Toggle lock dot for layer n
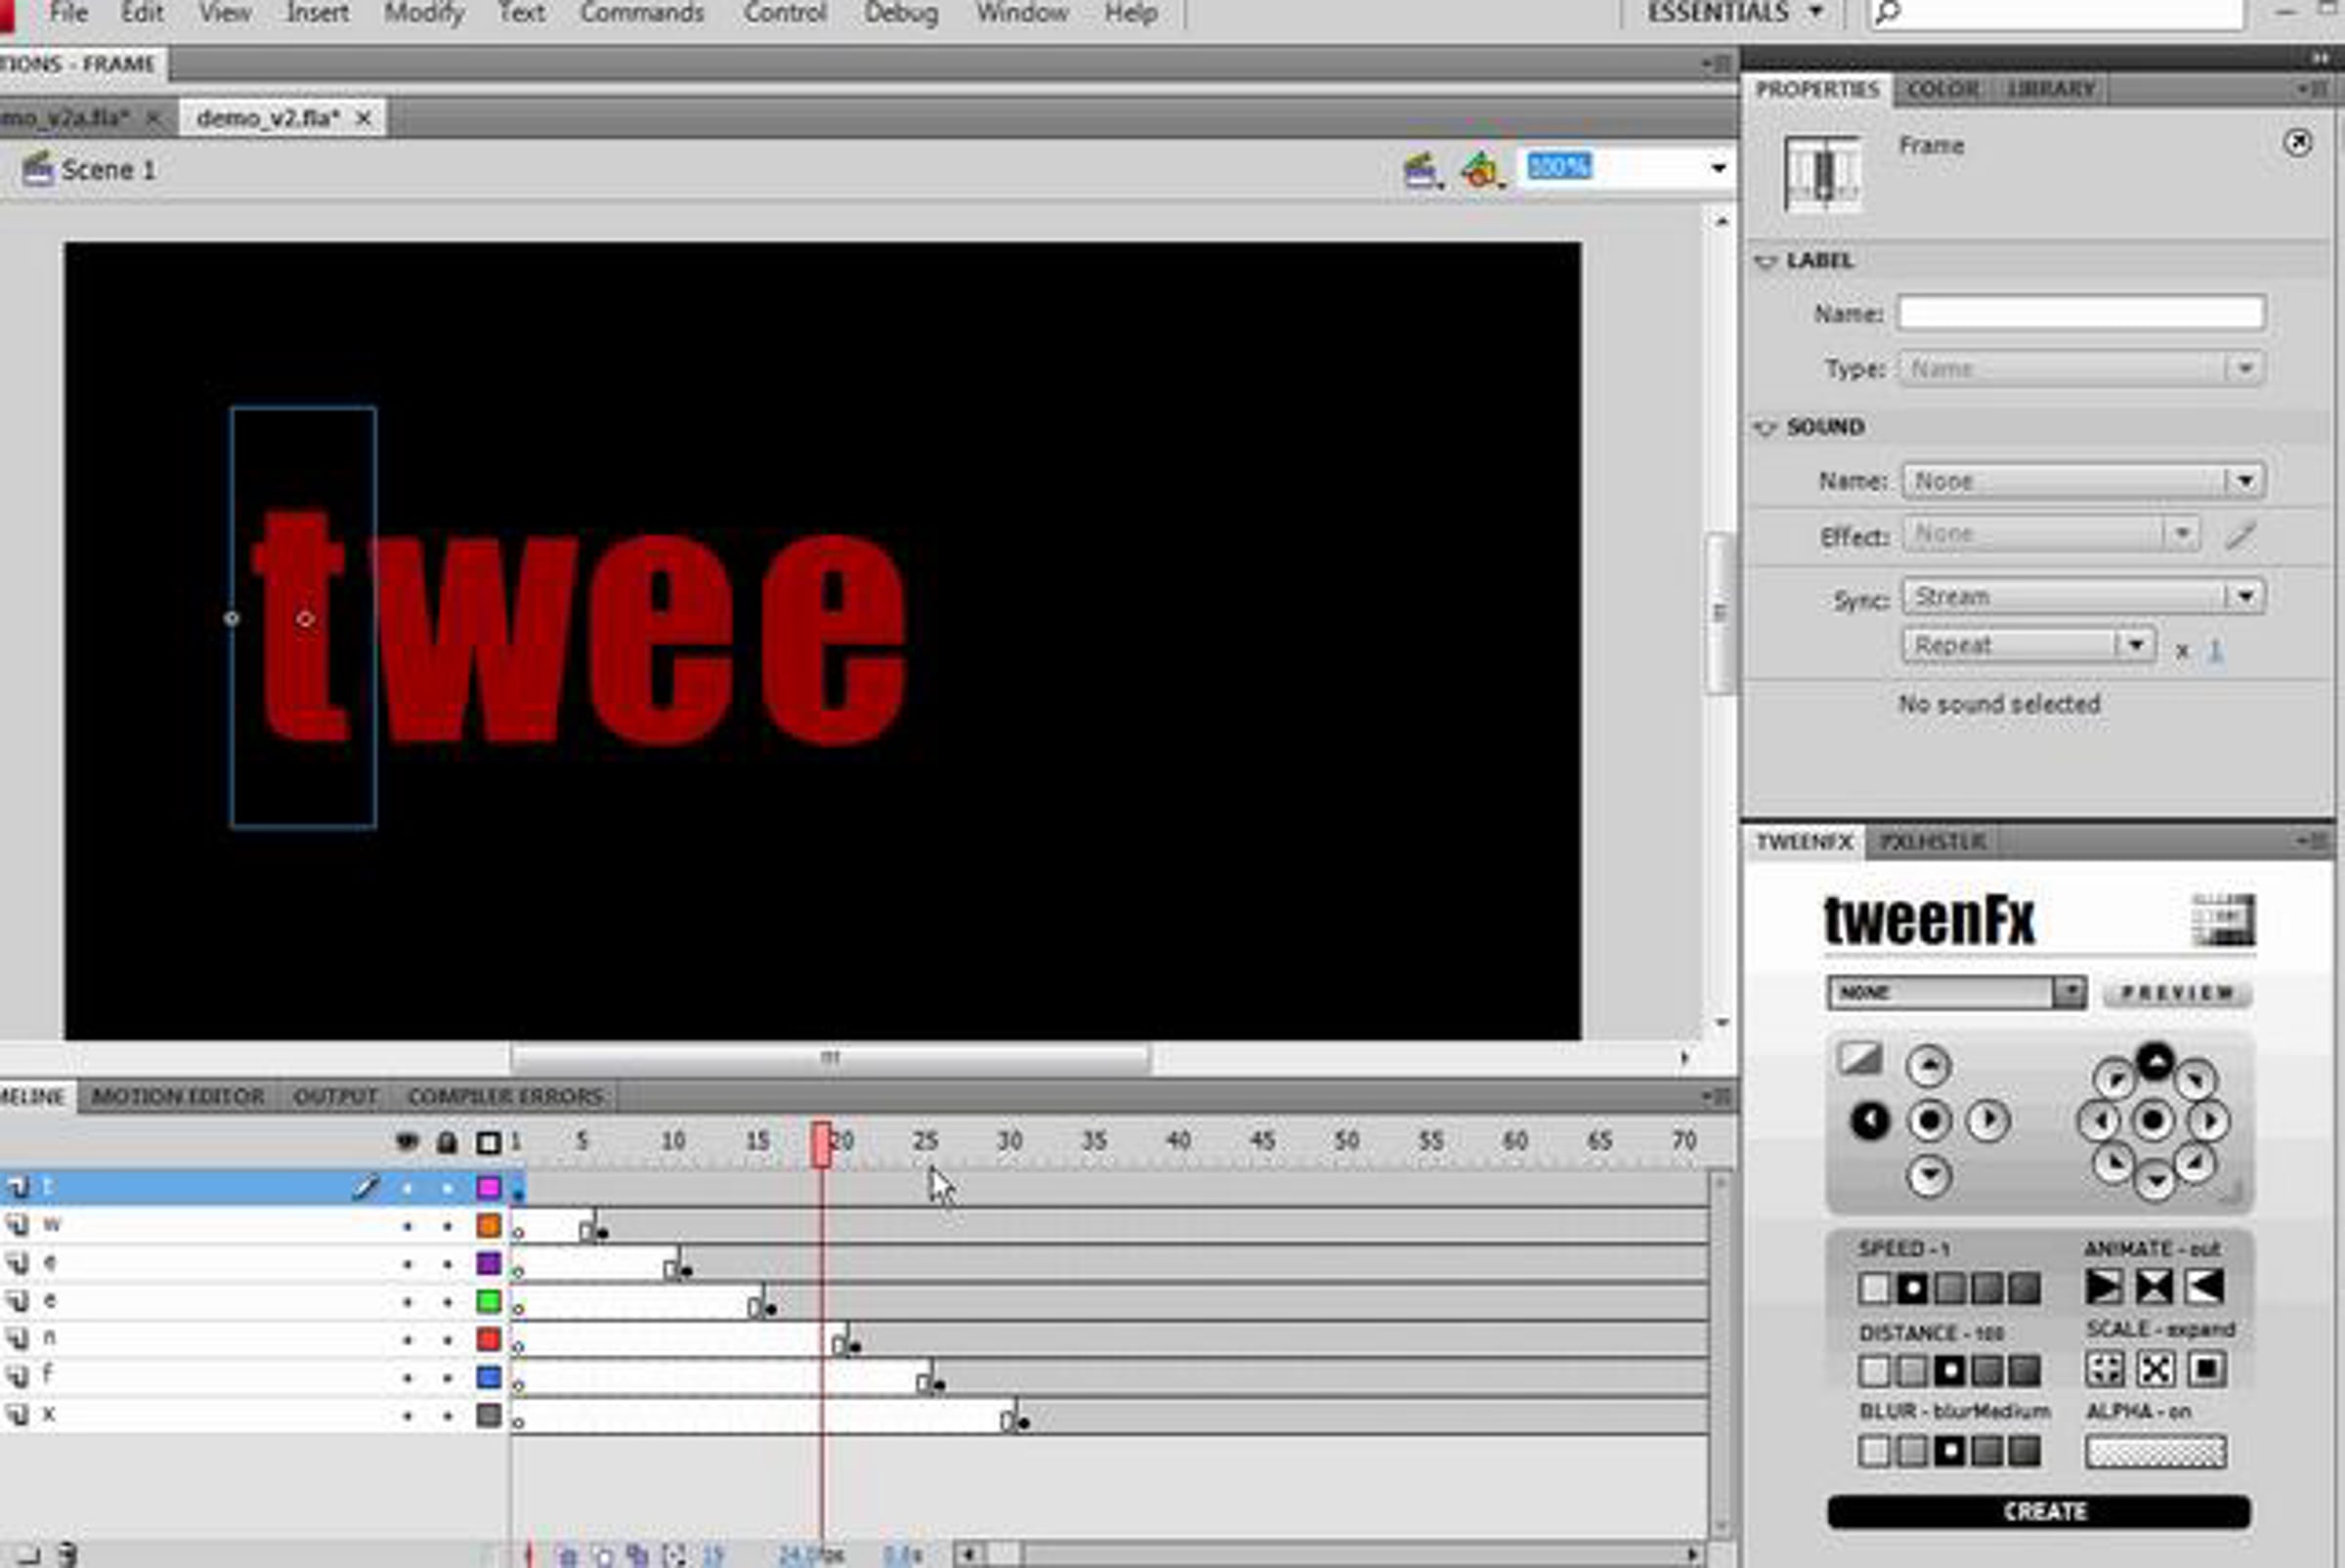This screenshot has width=2345, height=1568. (x=447, y=1340)
